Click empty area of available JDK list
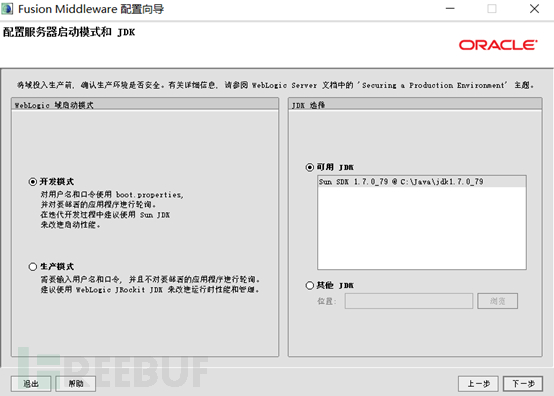The image size is (554, 396). (x=422, y=228)
